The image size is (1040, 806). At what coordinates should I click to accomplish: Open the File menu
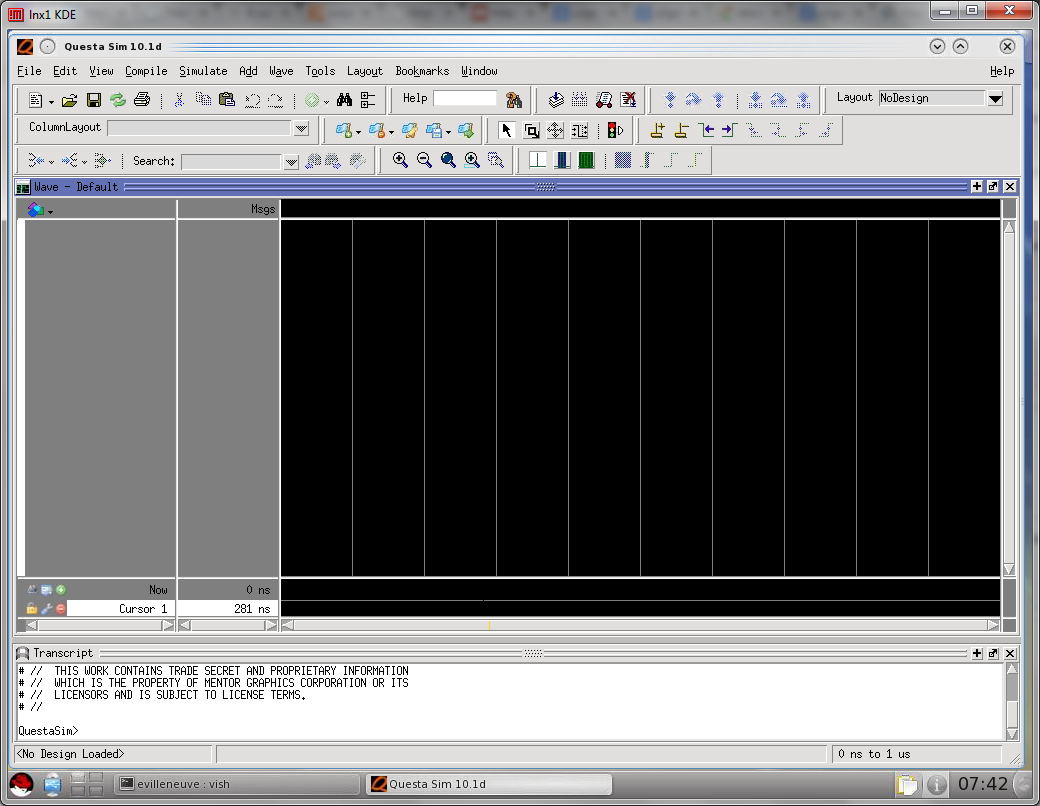(x=29, y=71)
